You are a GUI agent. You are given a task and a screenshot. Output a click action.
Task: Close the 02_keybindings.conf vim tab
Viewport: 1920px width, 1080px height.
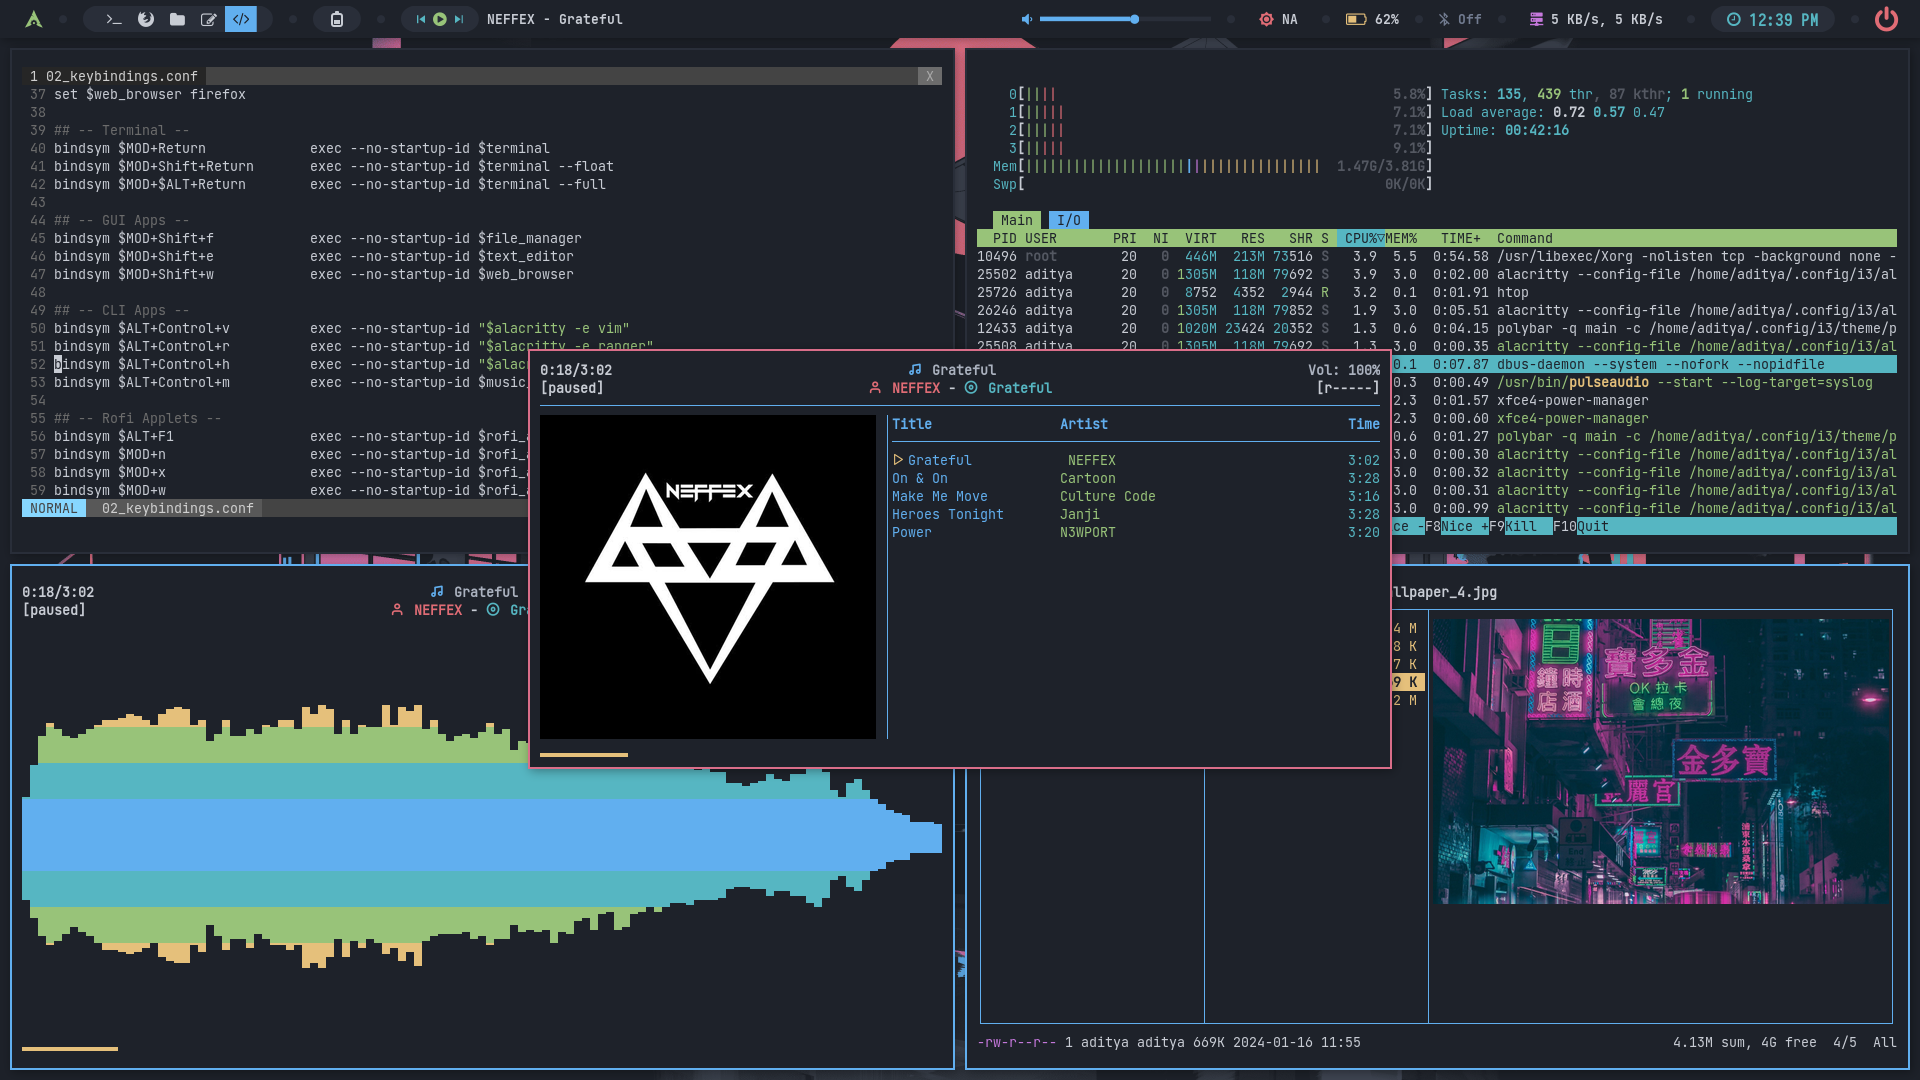[929, 76]
